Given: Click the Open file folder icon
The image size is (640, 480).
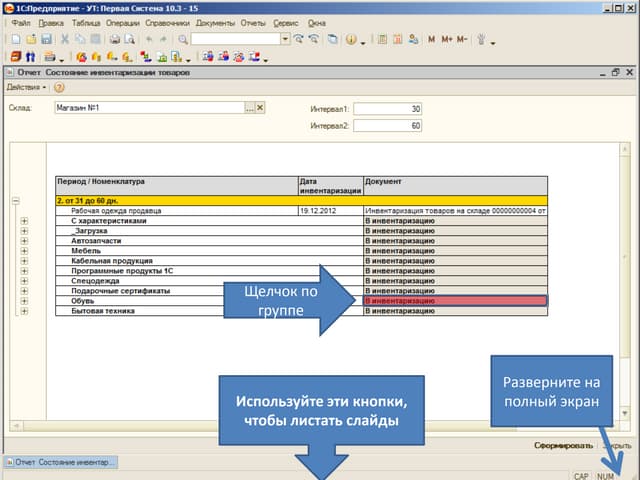Looking at the screenshot, I should coord(31,39).
